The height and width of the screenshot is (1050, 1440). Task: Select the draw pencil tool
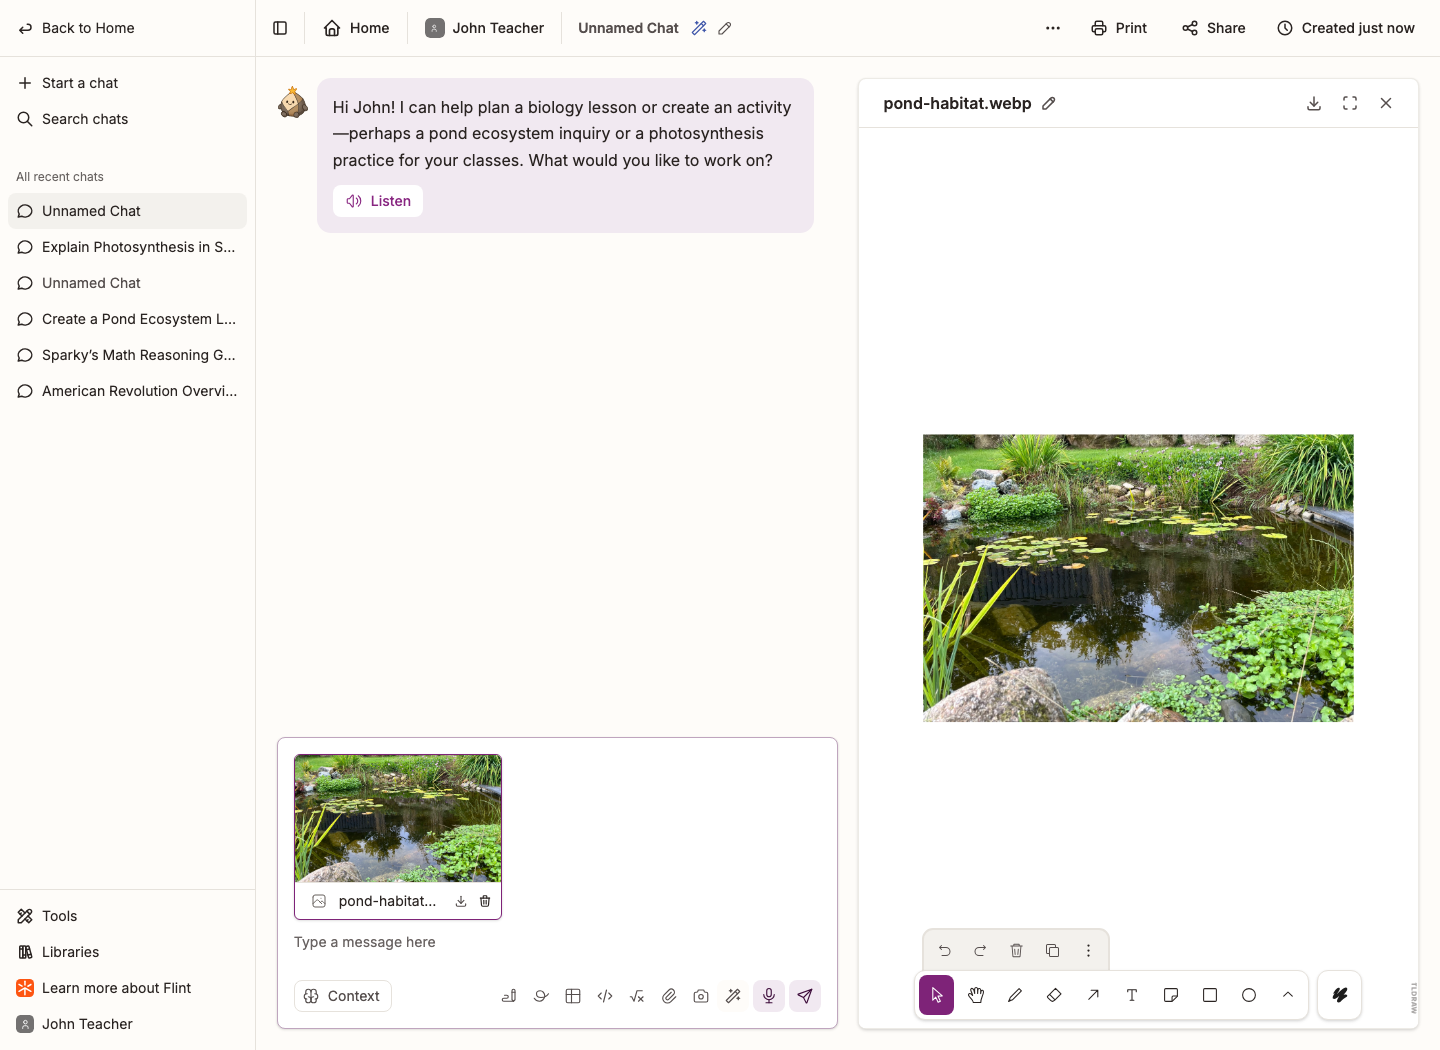click(1015, 995)
